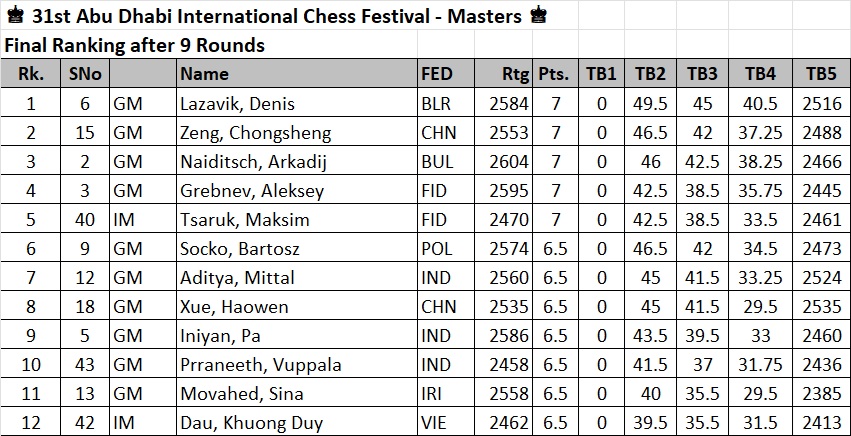
Task: Select Xue, Haowen's TB5 value 2535
Action: [821, 306]
